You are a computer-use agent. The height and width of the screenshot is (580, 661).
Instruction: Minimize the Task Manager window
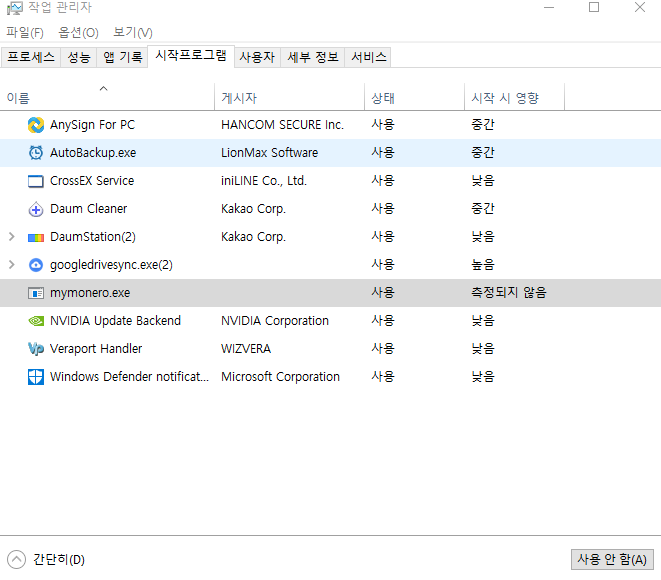coord(549,7)
